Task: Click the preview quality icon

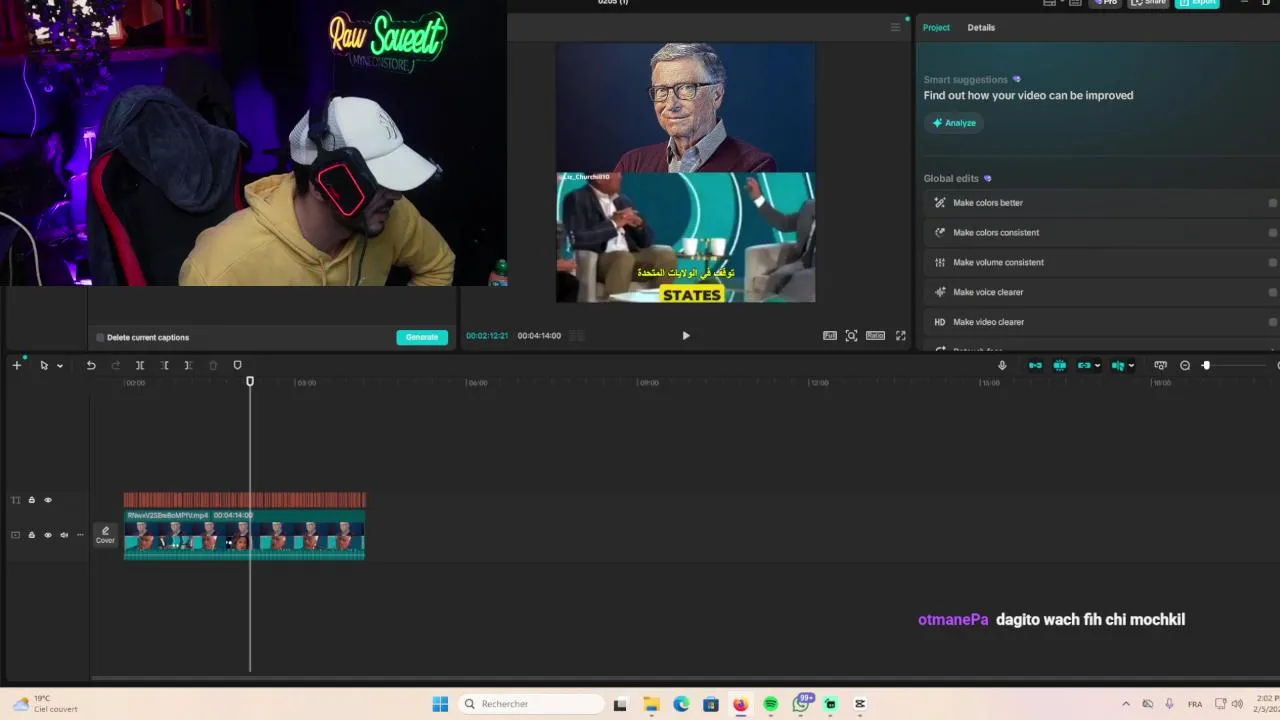Action: pos(830,336)
